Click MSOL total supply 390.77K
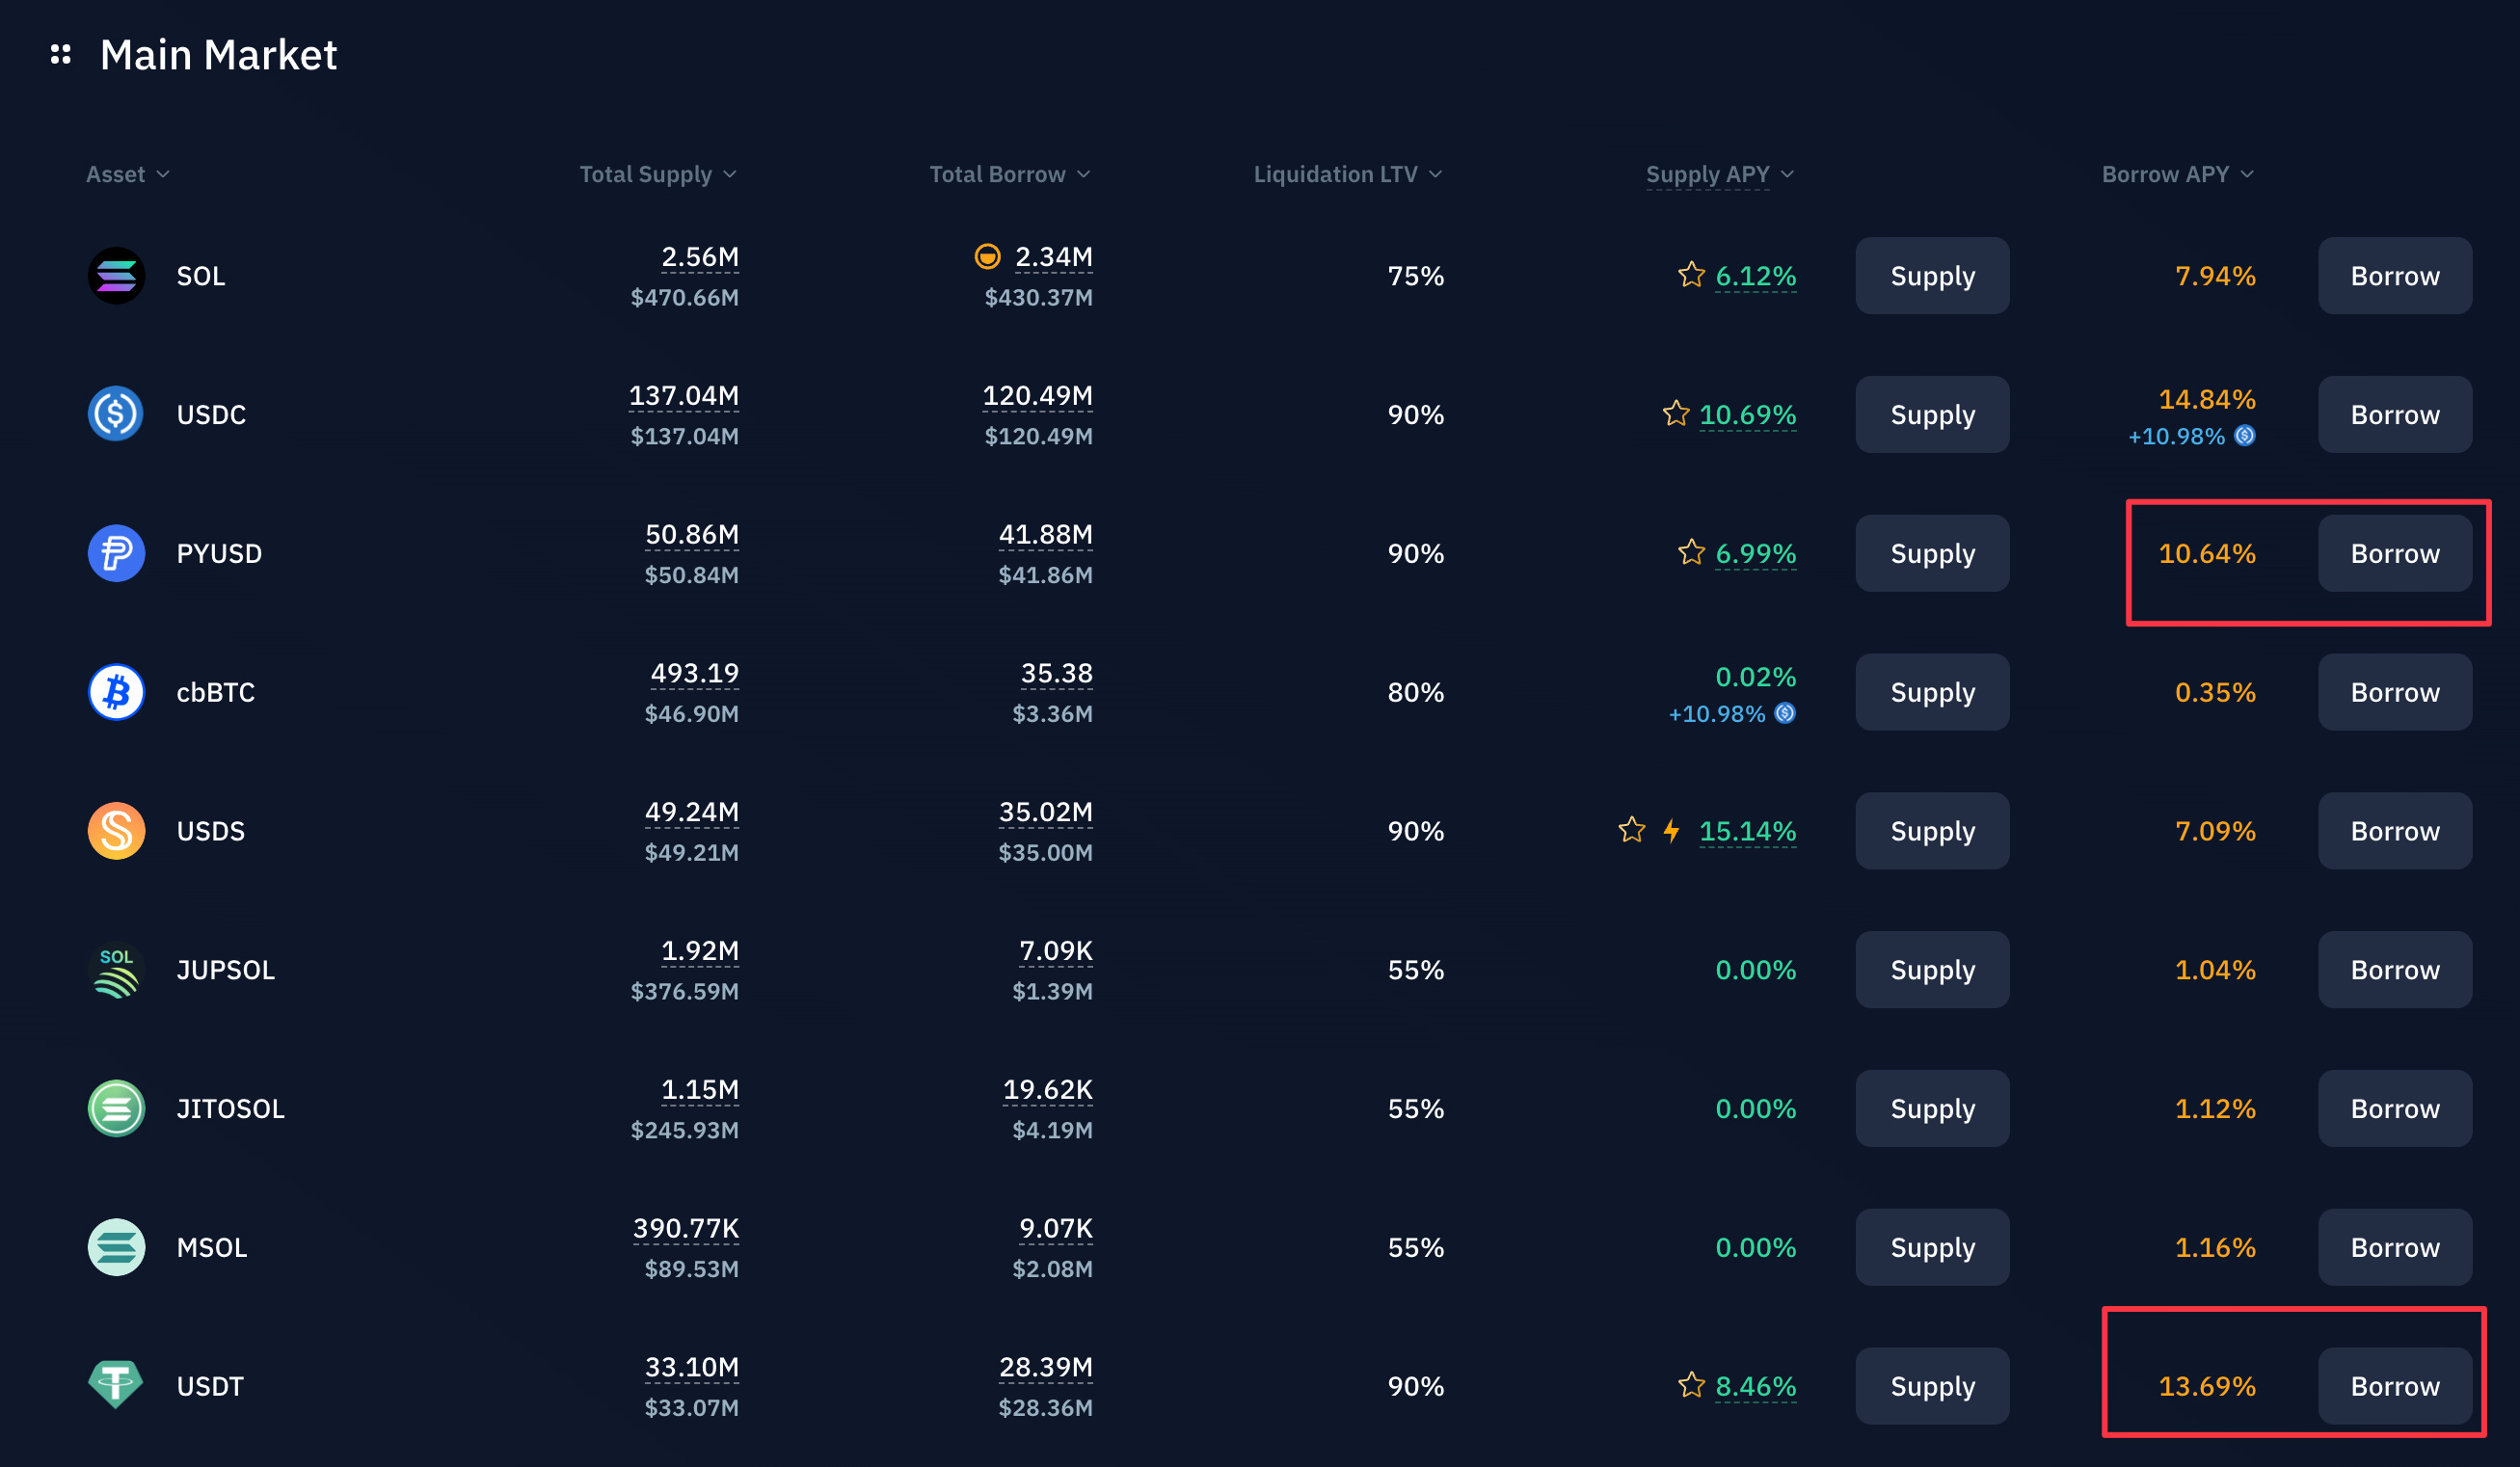 tap(686, 1229)
